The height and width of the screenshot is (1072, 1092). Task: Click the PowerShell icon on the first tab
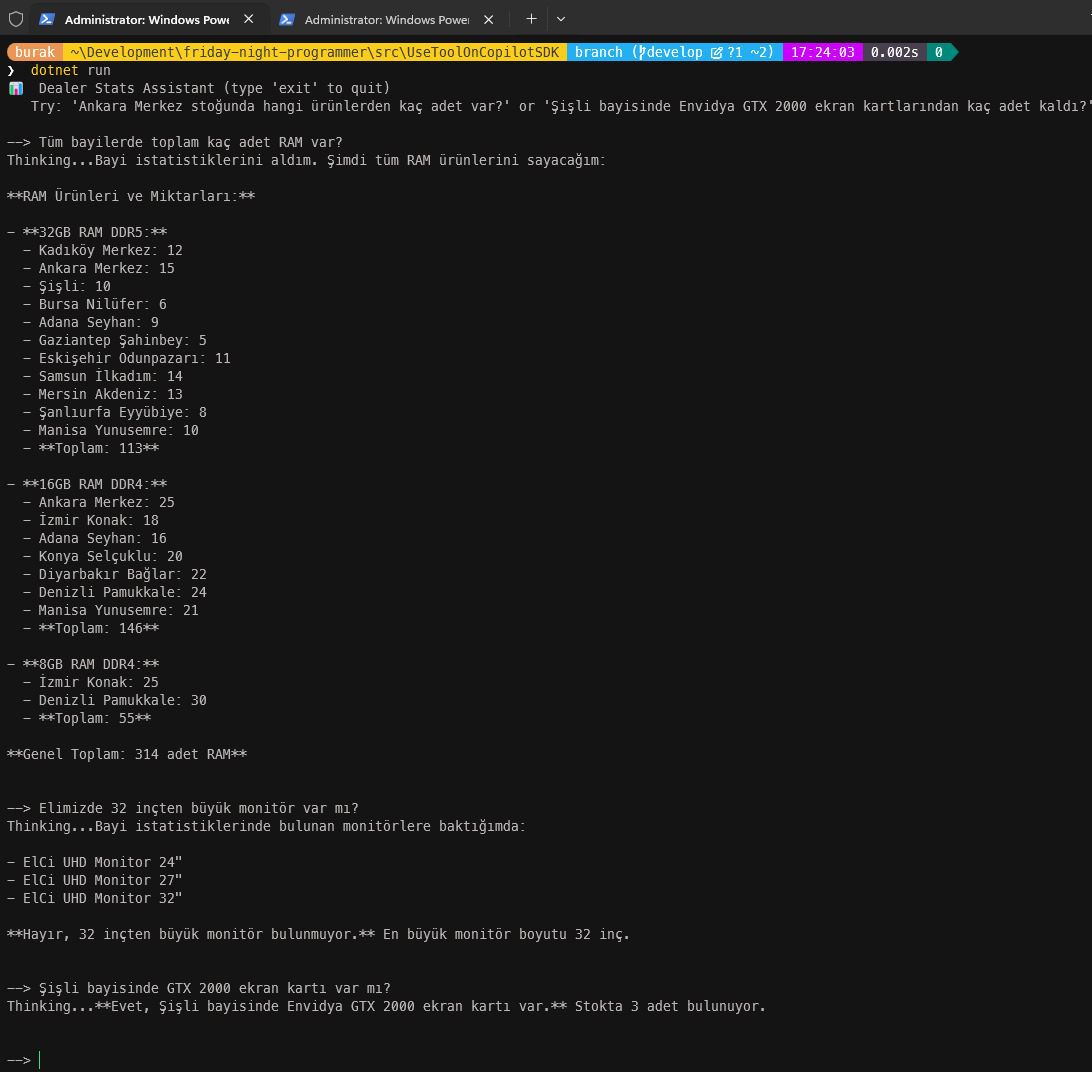point(47,19)
